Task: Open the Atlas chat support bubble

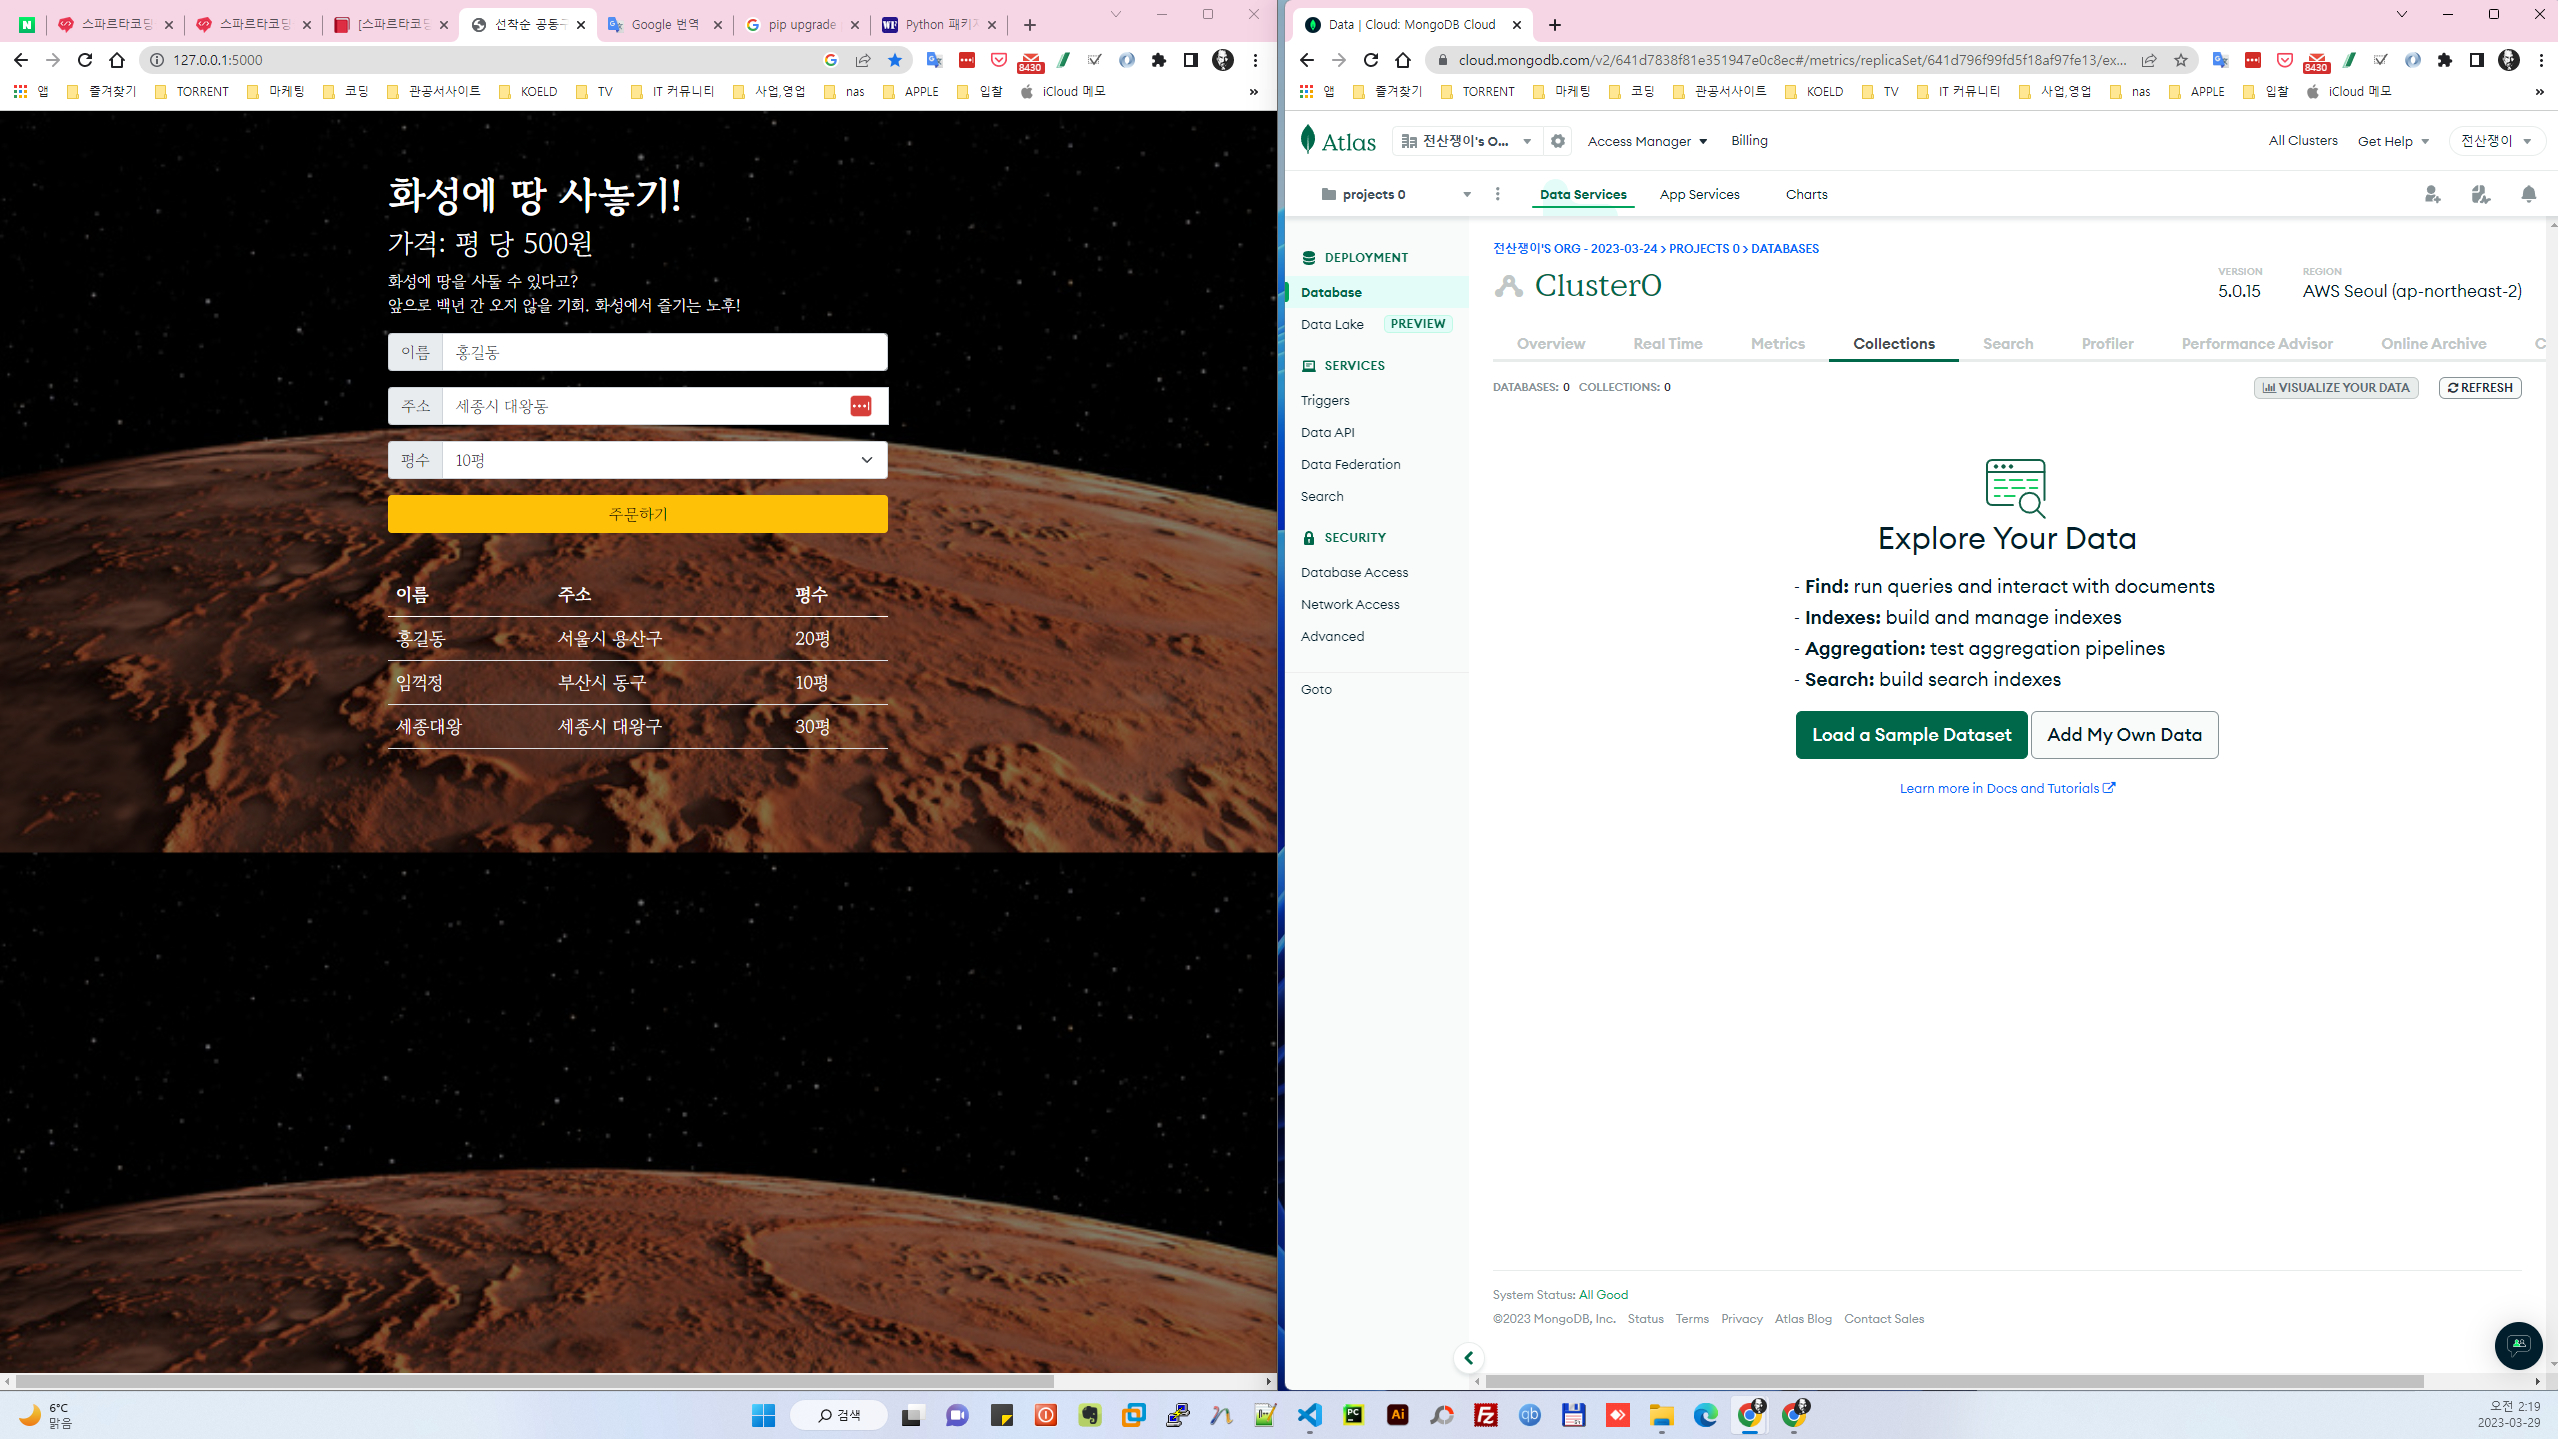Action: 2517,1345
